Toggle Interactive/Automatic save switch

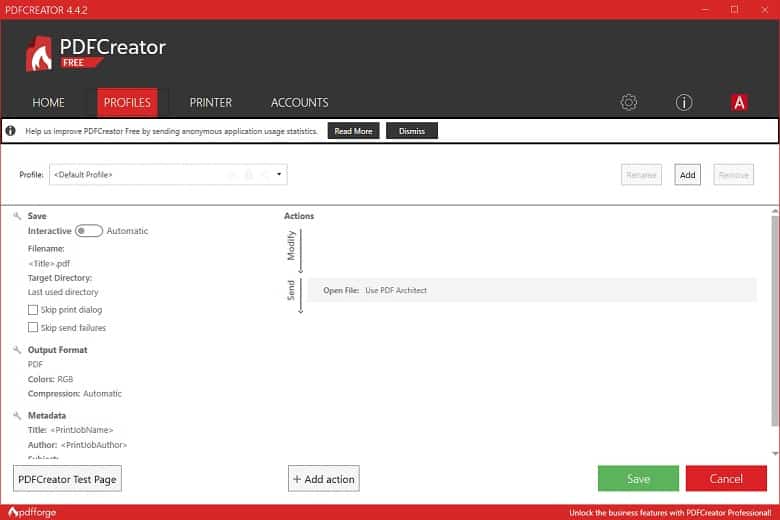pos(89,231)
